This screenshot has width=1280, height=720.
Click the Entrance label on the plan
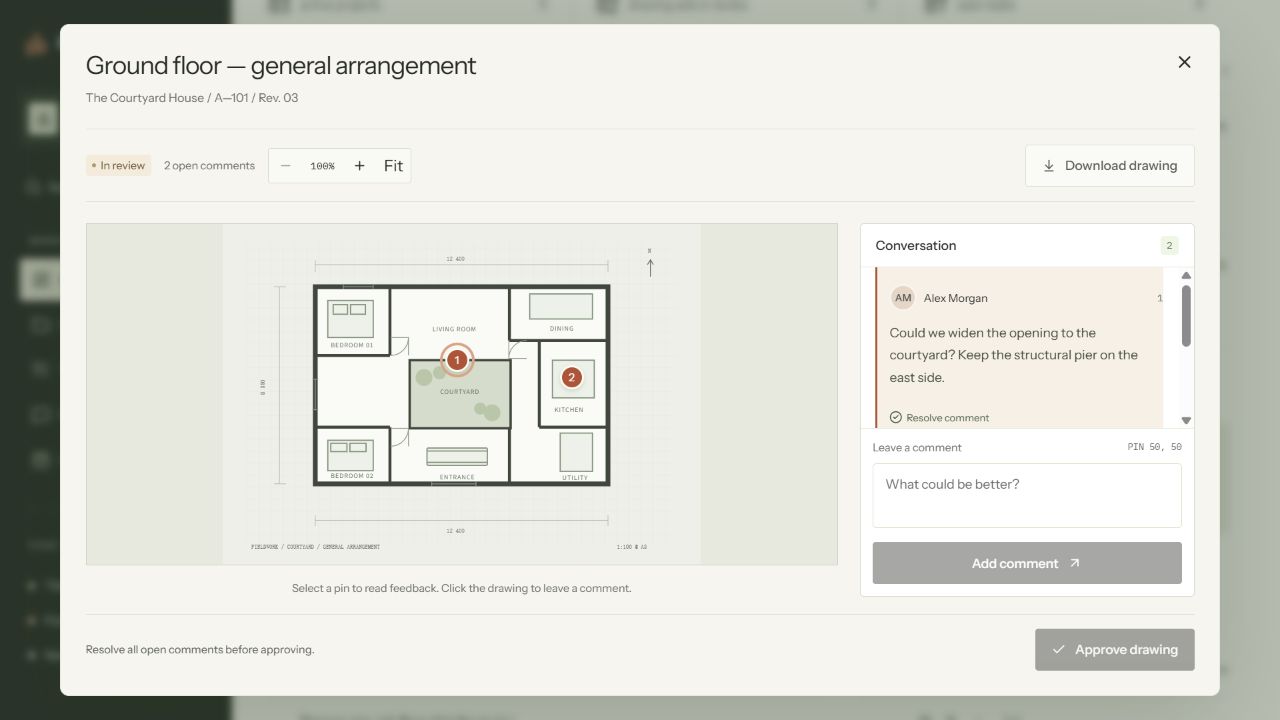click(x=457, y=477)
